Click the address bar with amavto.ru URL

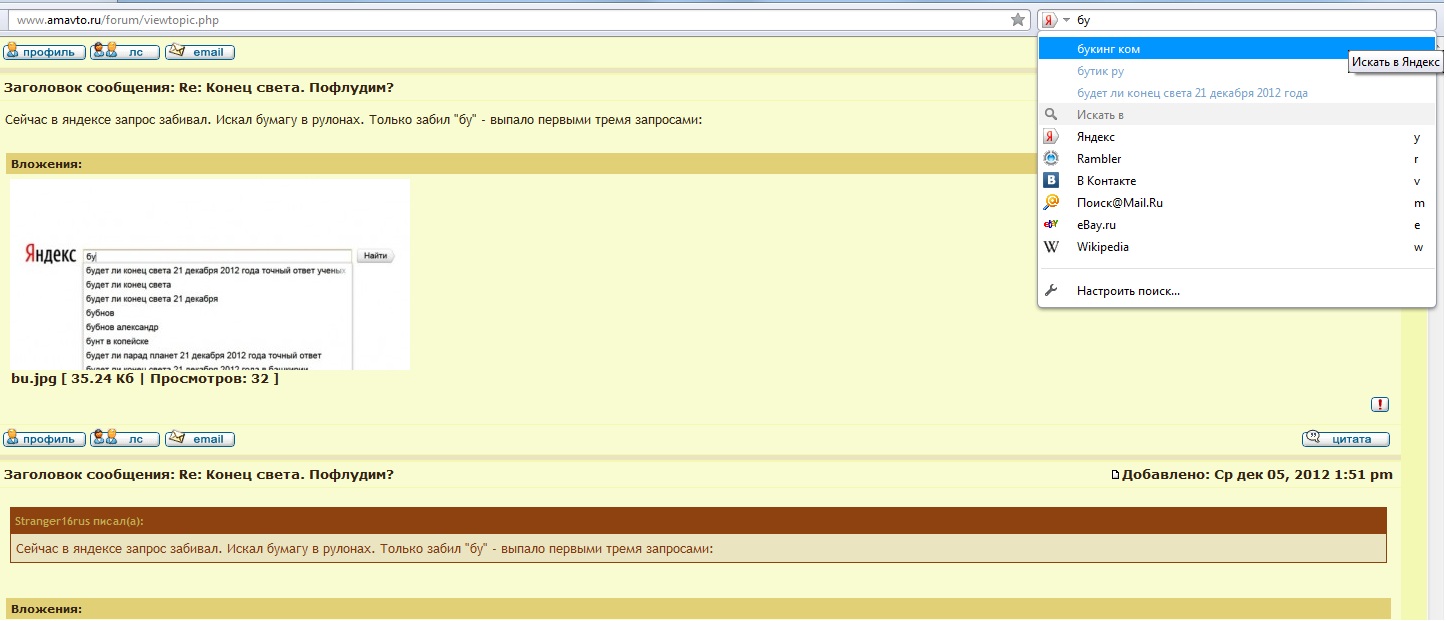[x=500, y=20]
